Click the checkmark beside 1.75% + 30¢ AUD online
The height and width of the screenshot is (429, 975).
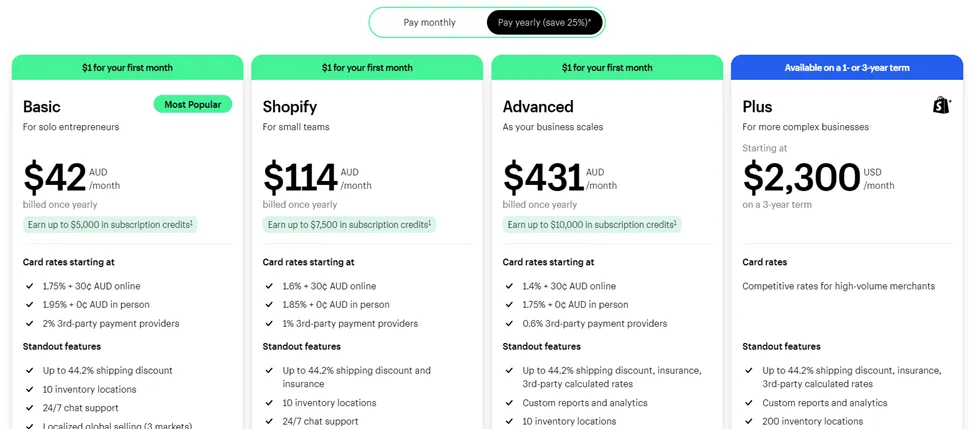point(30,286)
